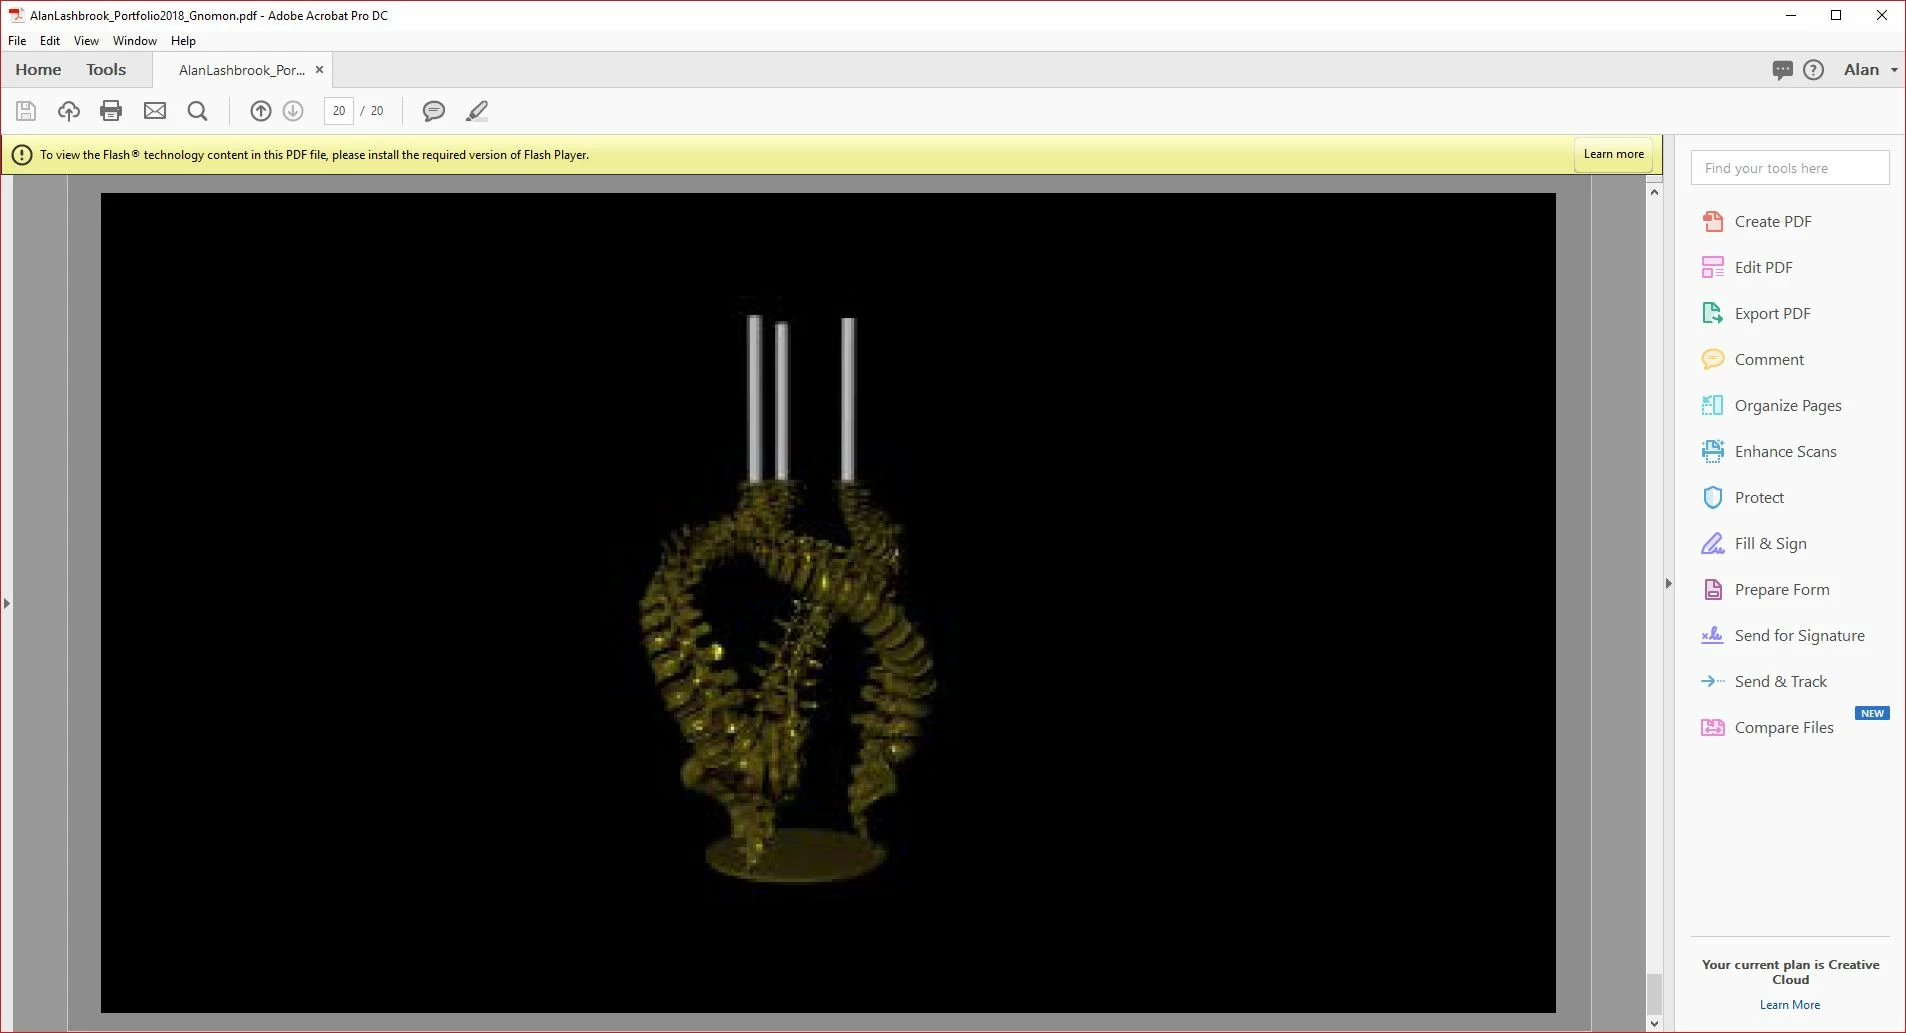The image size is (1906, 1033).
Task: Add a sticky note comment icon
Action: (x=433, y=111)
